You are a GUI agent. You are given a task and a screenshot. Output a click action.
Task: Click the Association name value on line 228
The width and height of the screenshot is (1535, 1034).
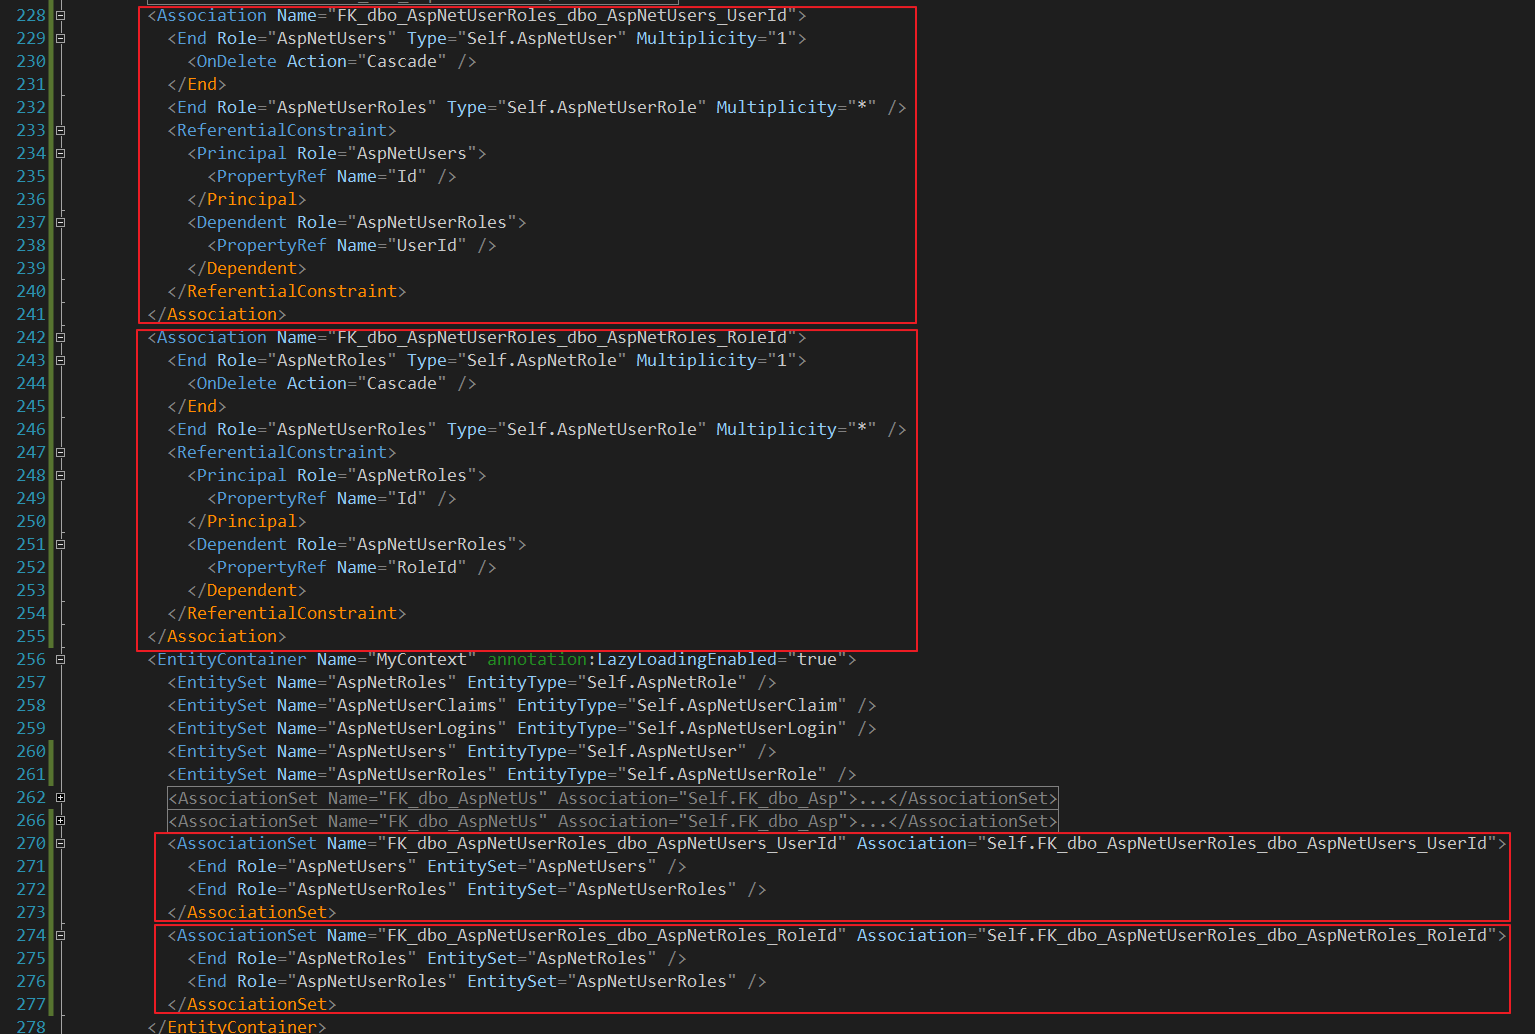[562, 16]
